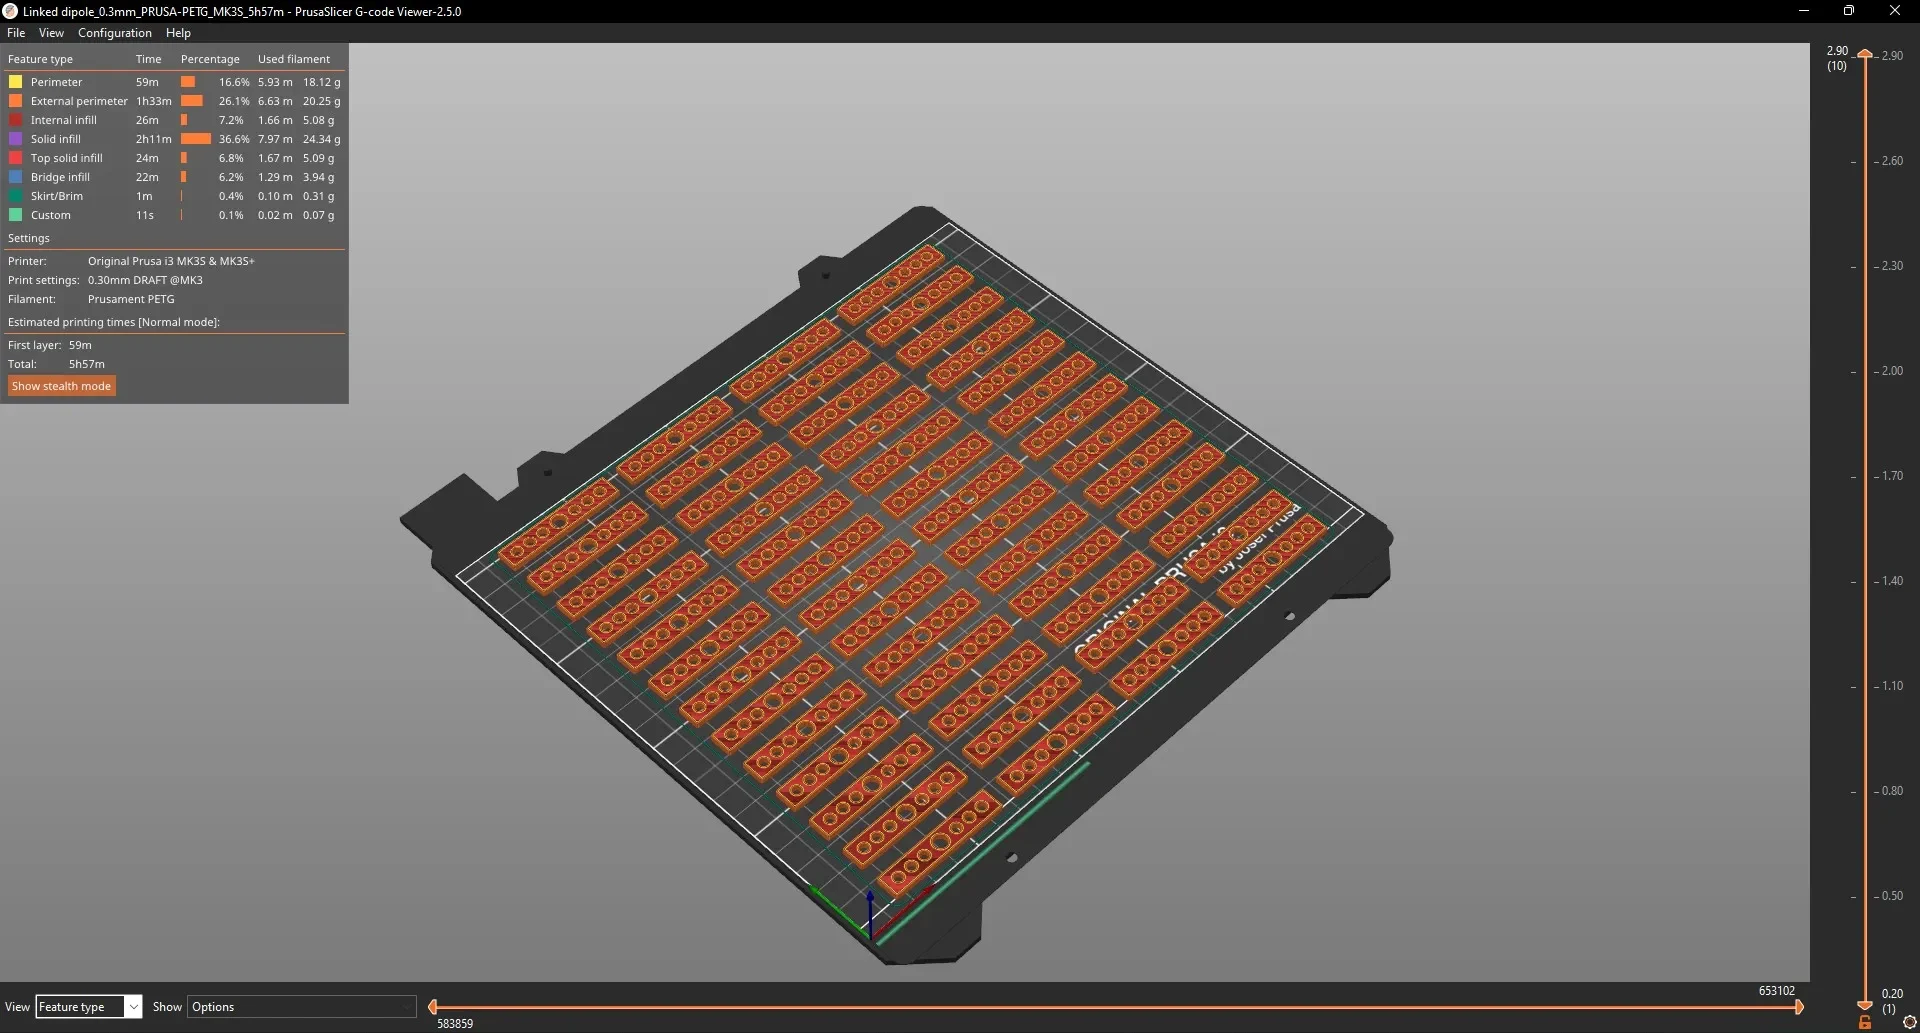
Task: Click the 'Used filament' column header
Action: pyautogui.click(x=294, y=59)
